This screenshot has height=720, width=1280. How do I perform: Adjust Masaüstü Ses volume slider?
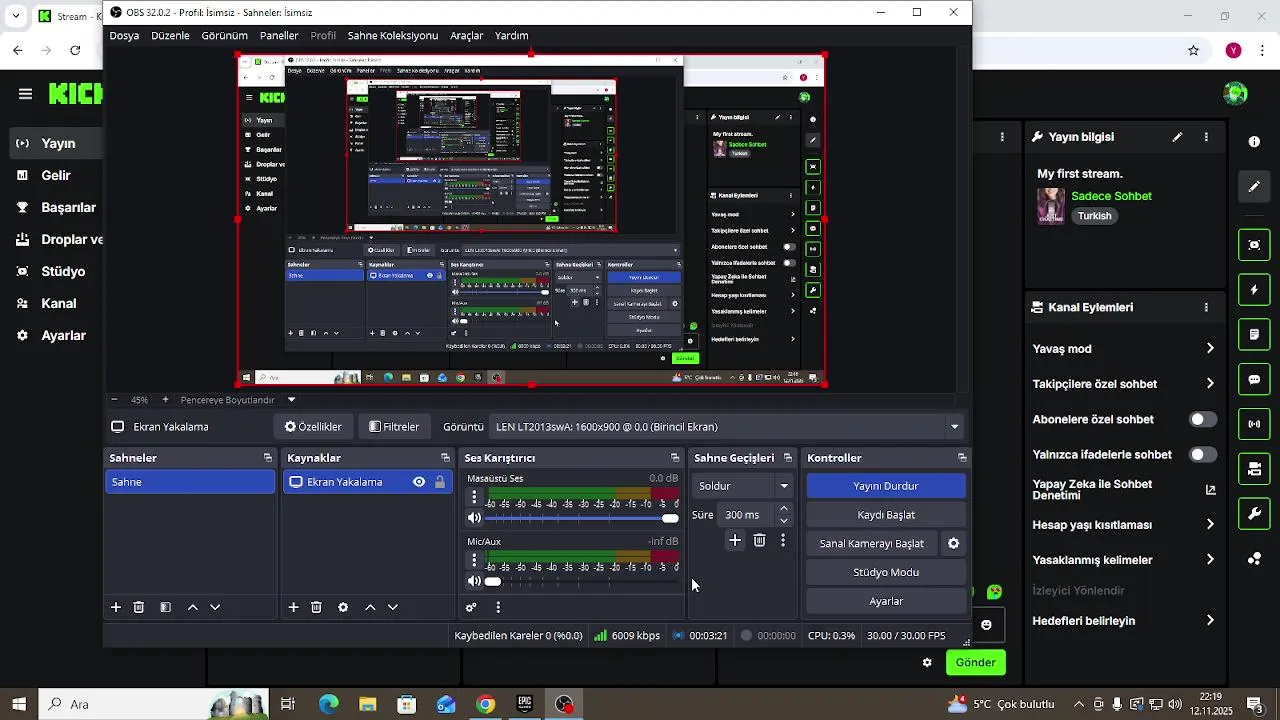click(582, 518)
